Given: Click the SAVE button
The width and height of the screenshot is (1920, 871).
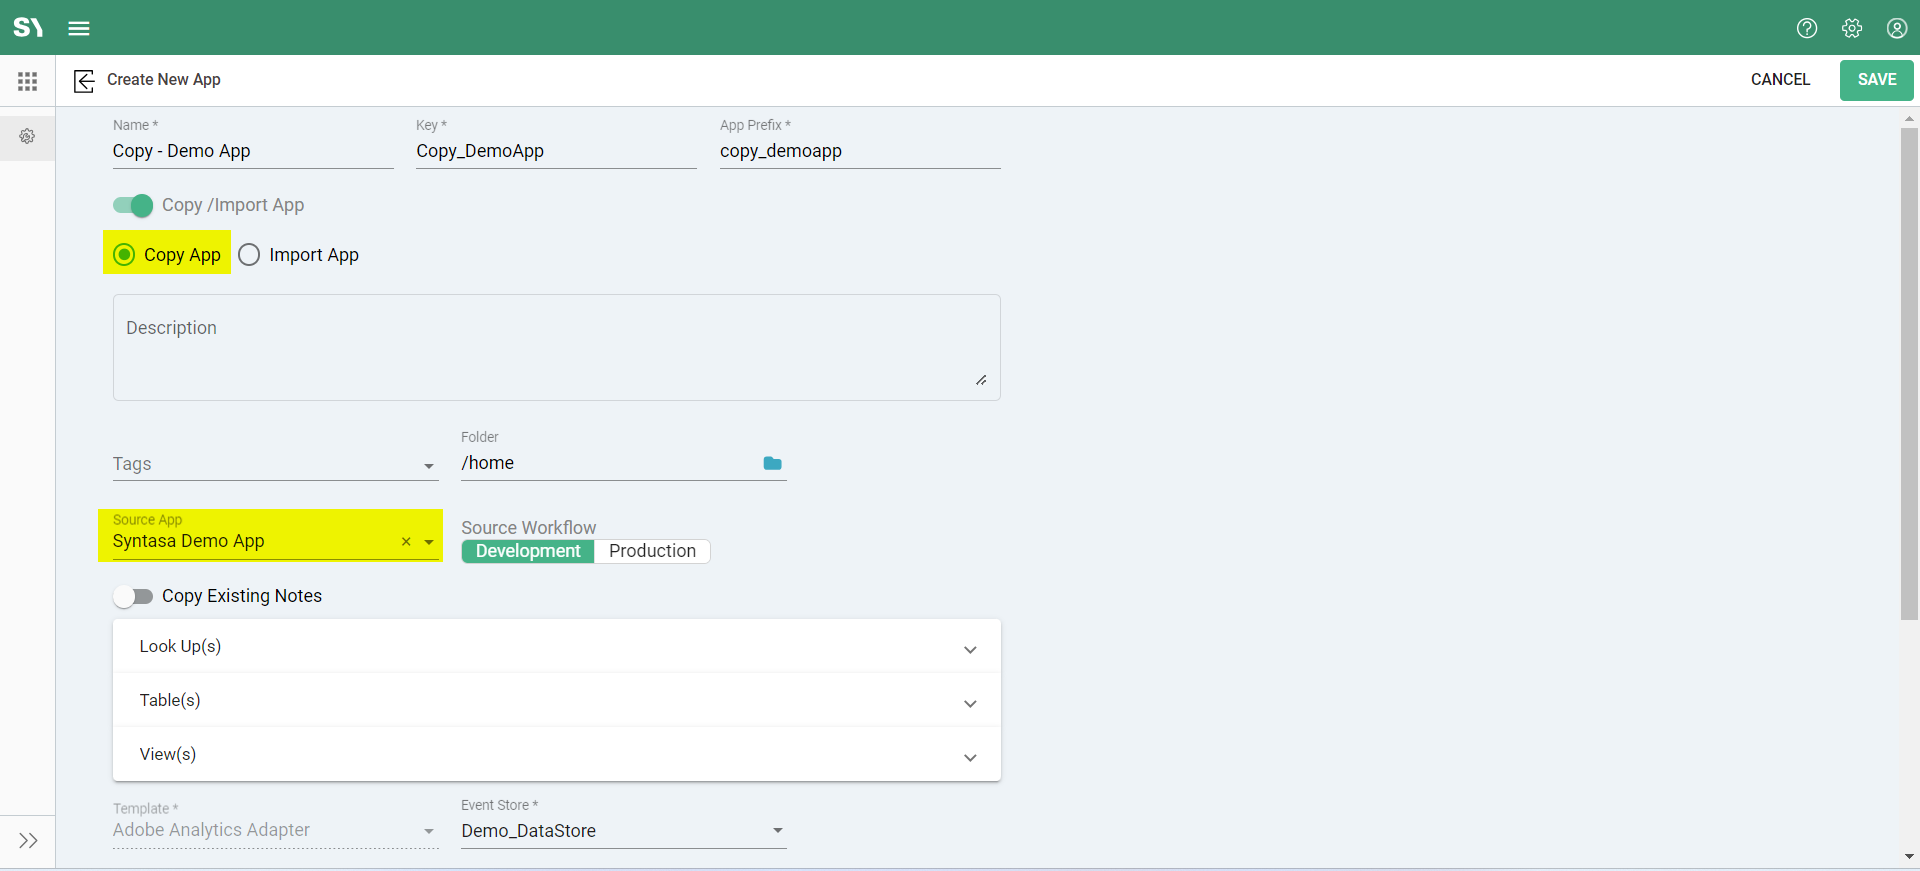Looking at the screenshot, I should pos(1876,80).
